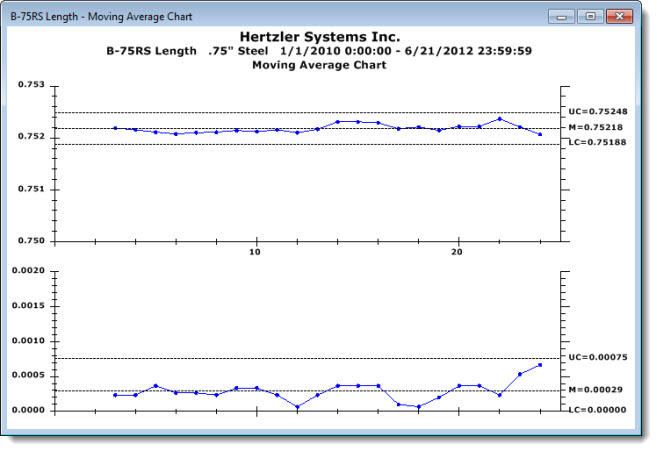The height and width of the screenshot is (451, 657).
Task: Select the final highest point in lower chart
Action: pos(540,365)
